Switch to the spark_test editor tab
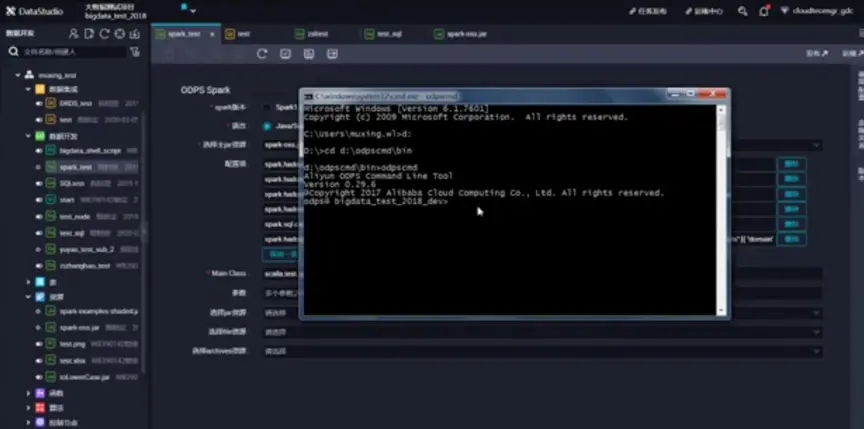This screenshot has width=864, height=429. [186, 34]
